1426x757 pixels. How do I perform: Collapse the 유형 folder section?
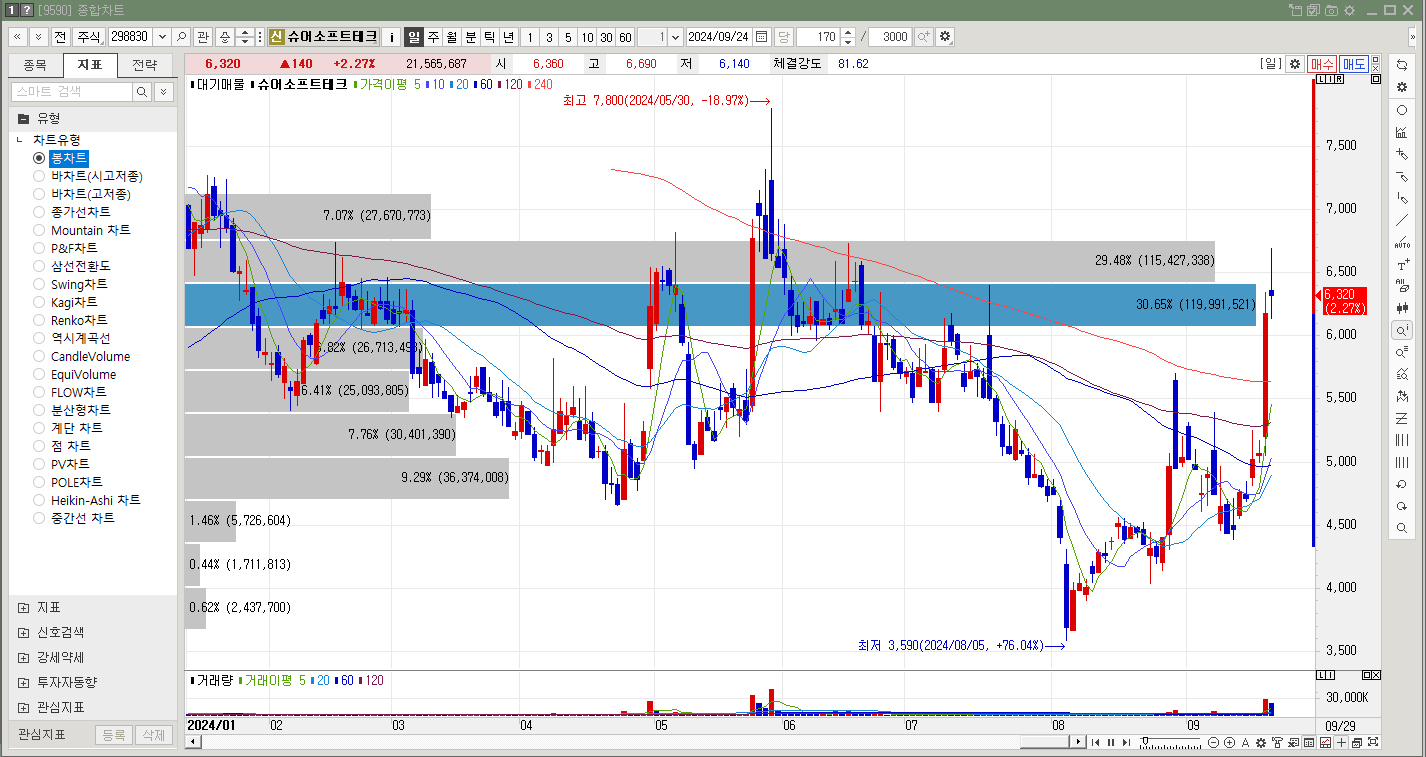pos(23,118)
